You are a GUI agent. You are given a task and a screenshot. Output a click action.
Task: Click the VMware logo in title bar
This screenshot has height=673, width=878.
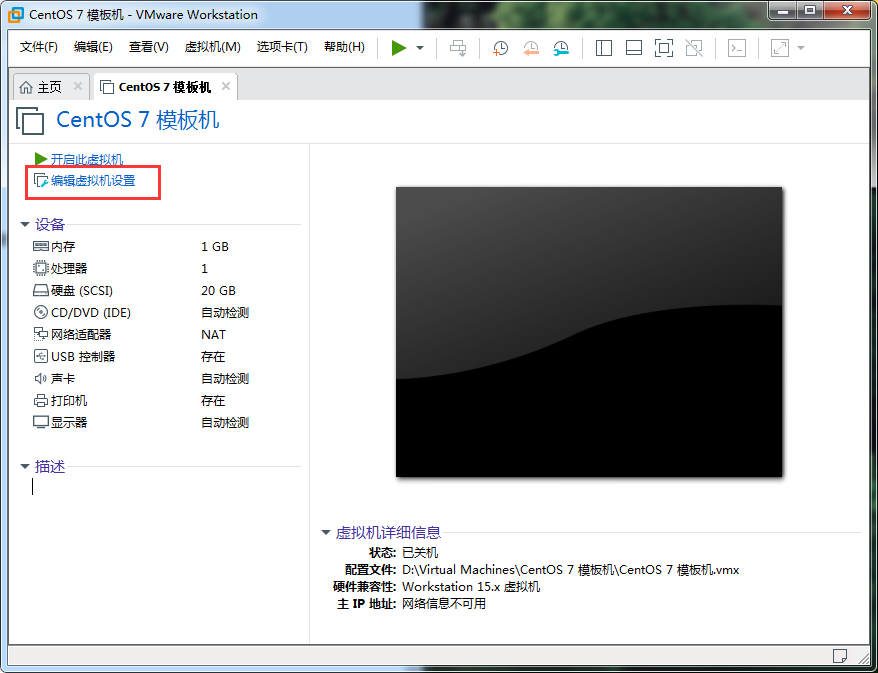(16, 14)
